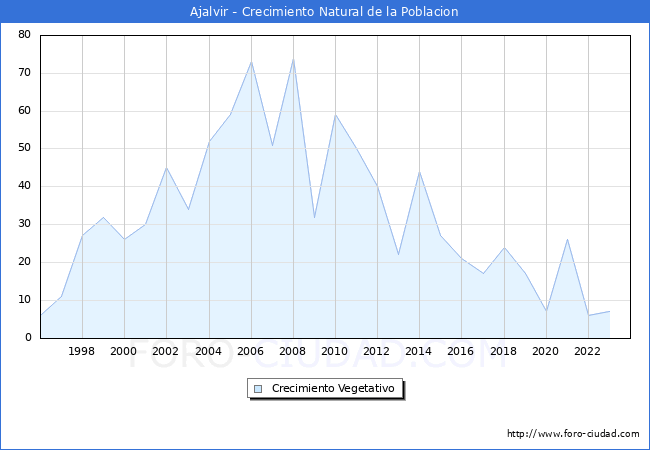Click the x-axis label 2022
650x450 pixels.
[587, 351]
